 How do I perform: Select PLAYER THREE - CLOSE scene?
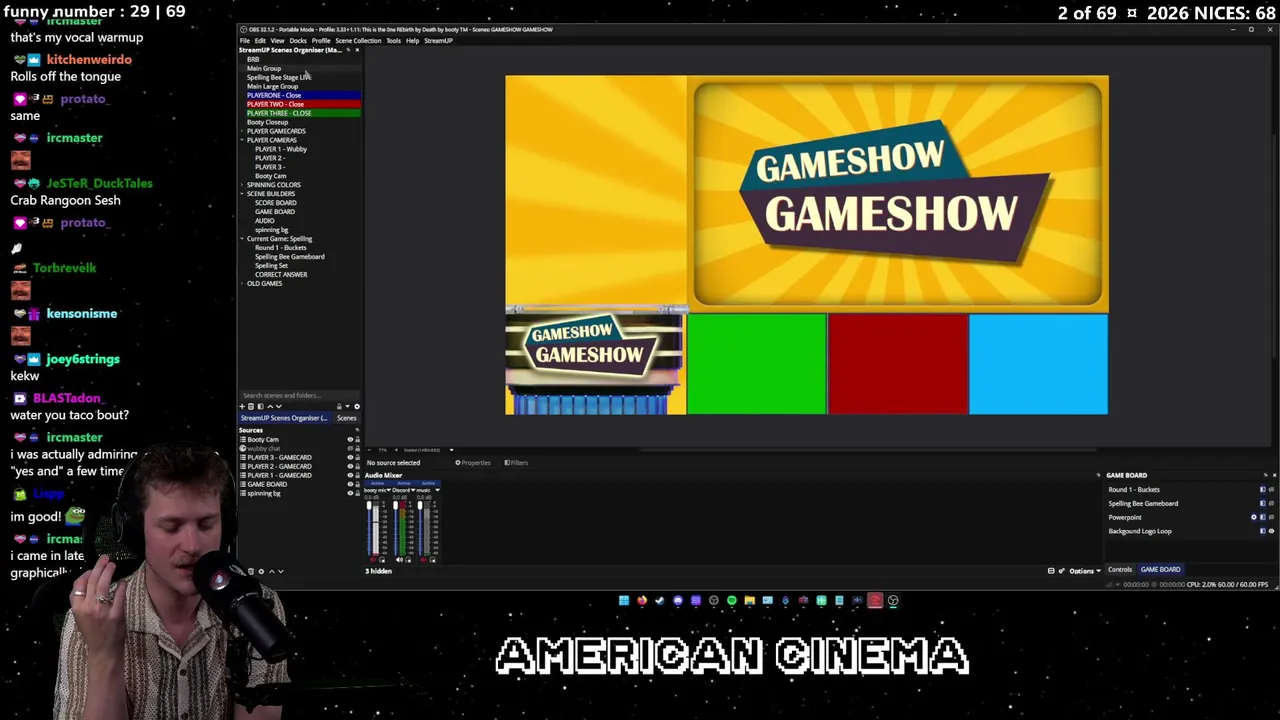[x=303, y=113]
